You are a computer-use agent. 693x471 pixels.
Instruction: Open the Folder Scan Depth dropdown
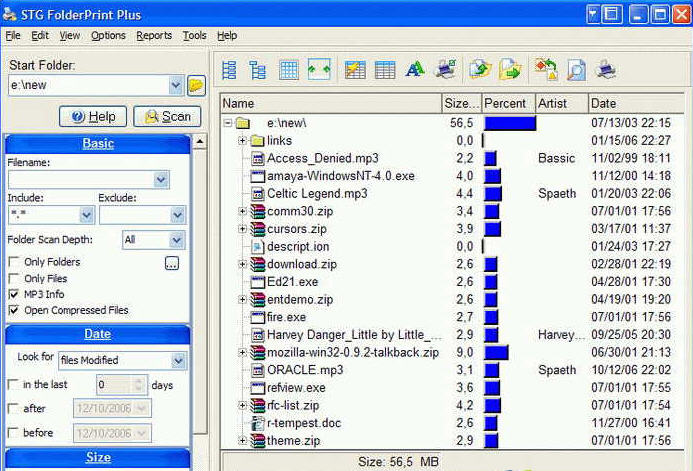click(x=177, y=240)
